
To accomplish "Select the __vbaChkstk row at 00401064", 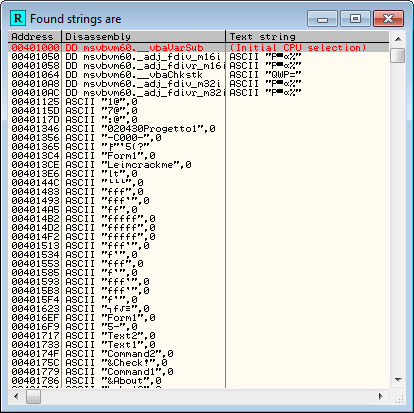I will pyautogui.click(x=199, y=75).
